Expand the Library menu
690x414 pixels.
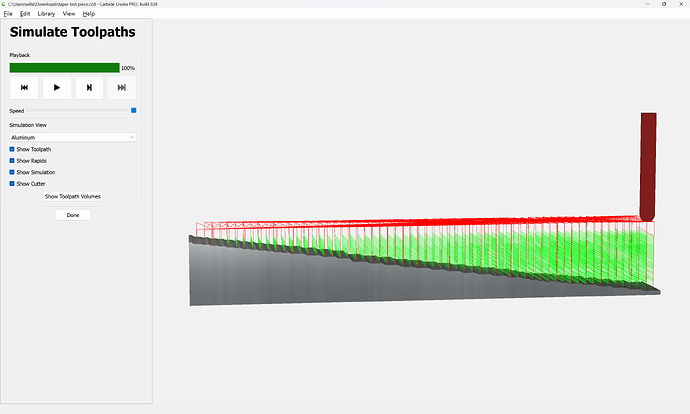pos(46,14)
